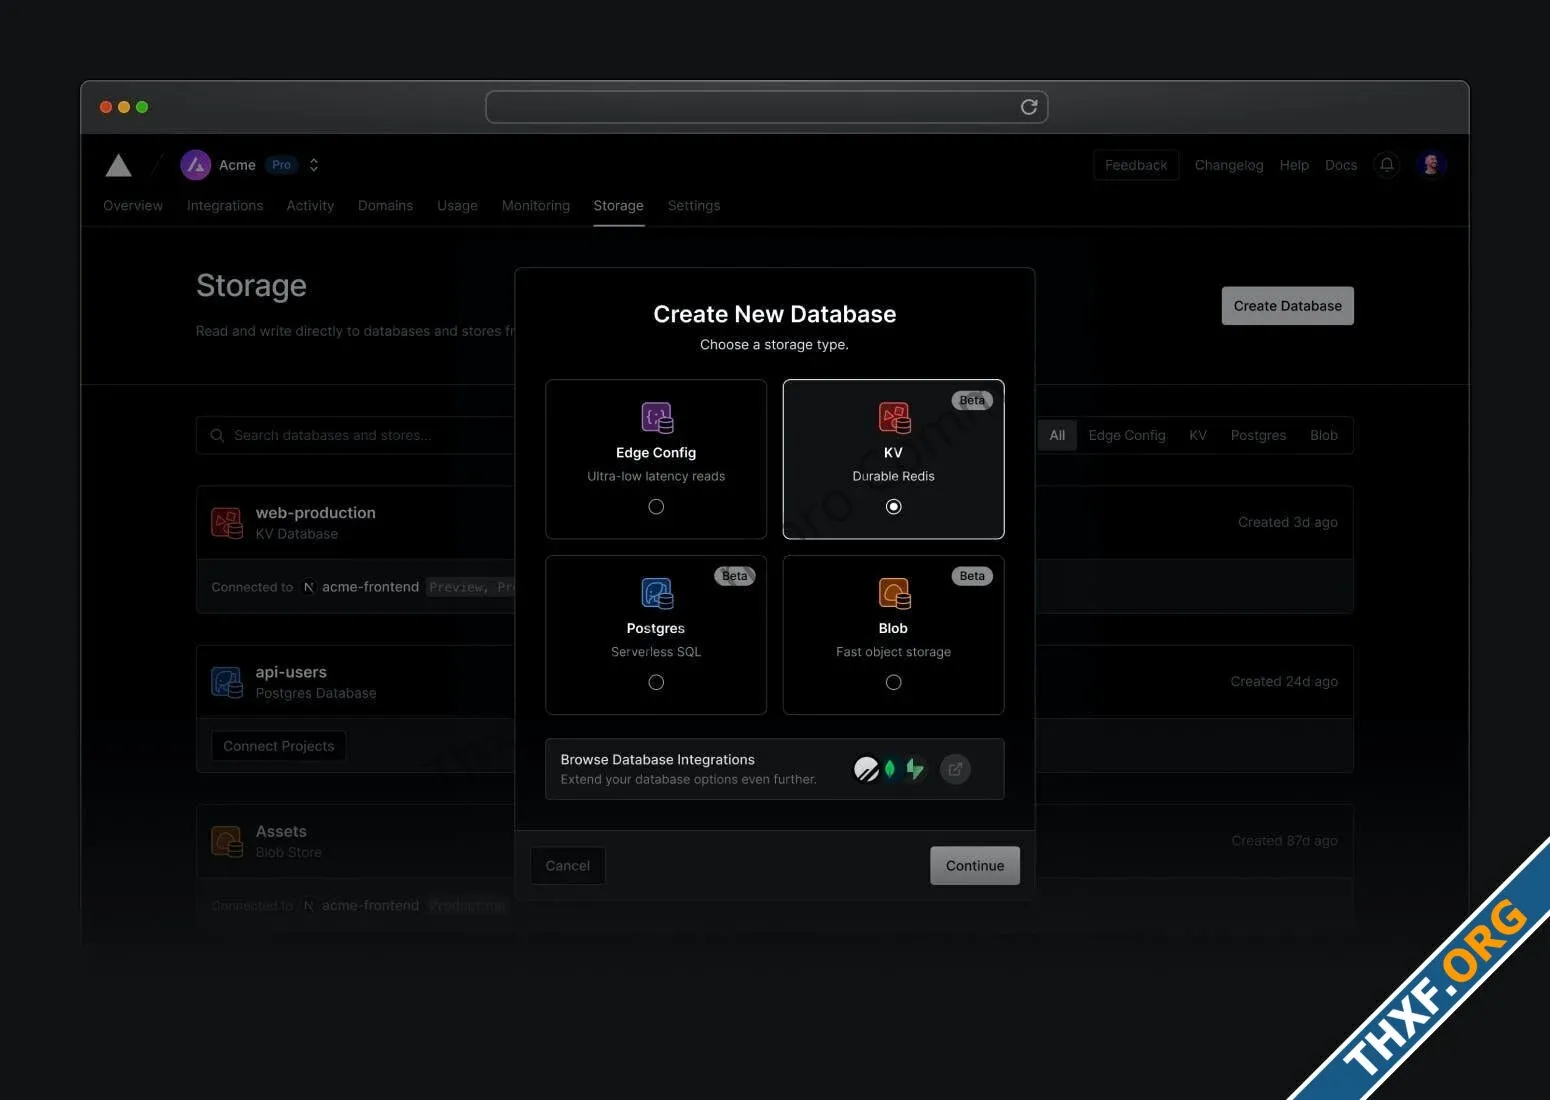Expand the team switcher chevrons
The height and width of the screenshot is (1100, 1550).
tap(314, 165)
